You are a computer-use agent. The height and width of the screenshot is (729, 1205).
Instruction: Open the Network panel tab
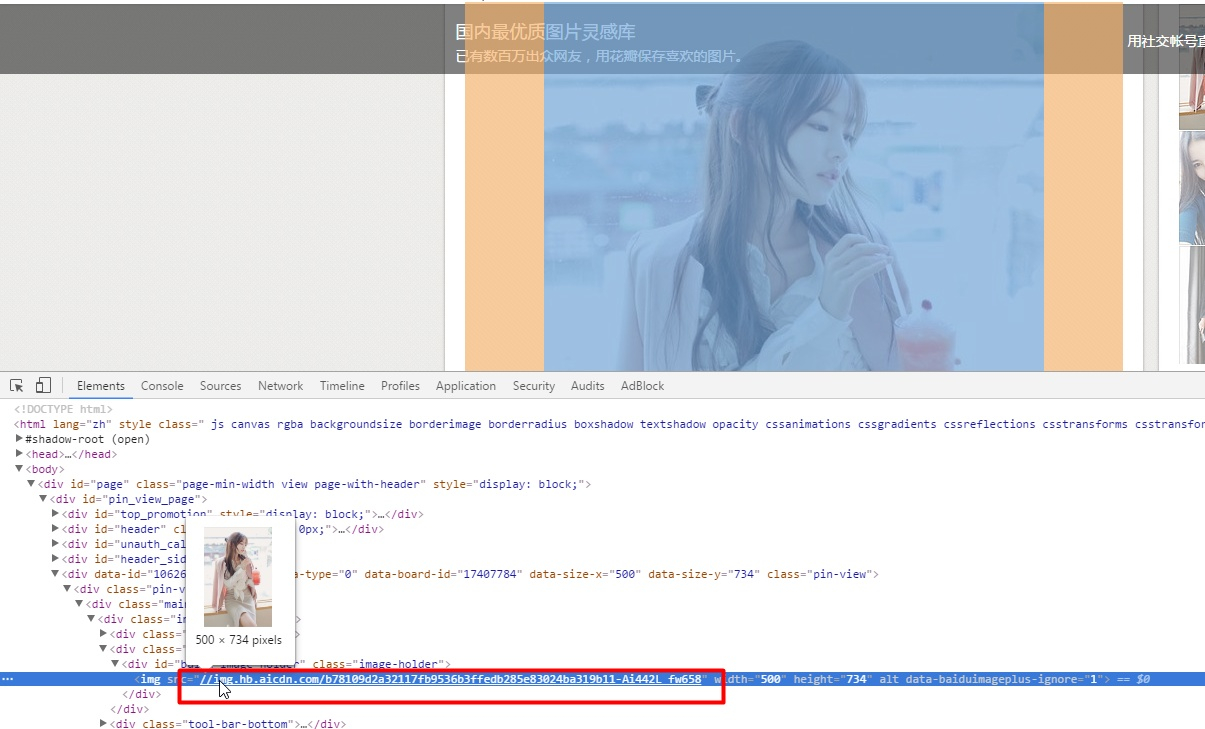[280, 386]
